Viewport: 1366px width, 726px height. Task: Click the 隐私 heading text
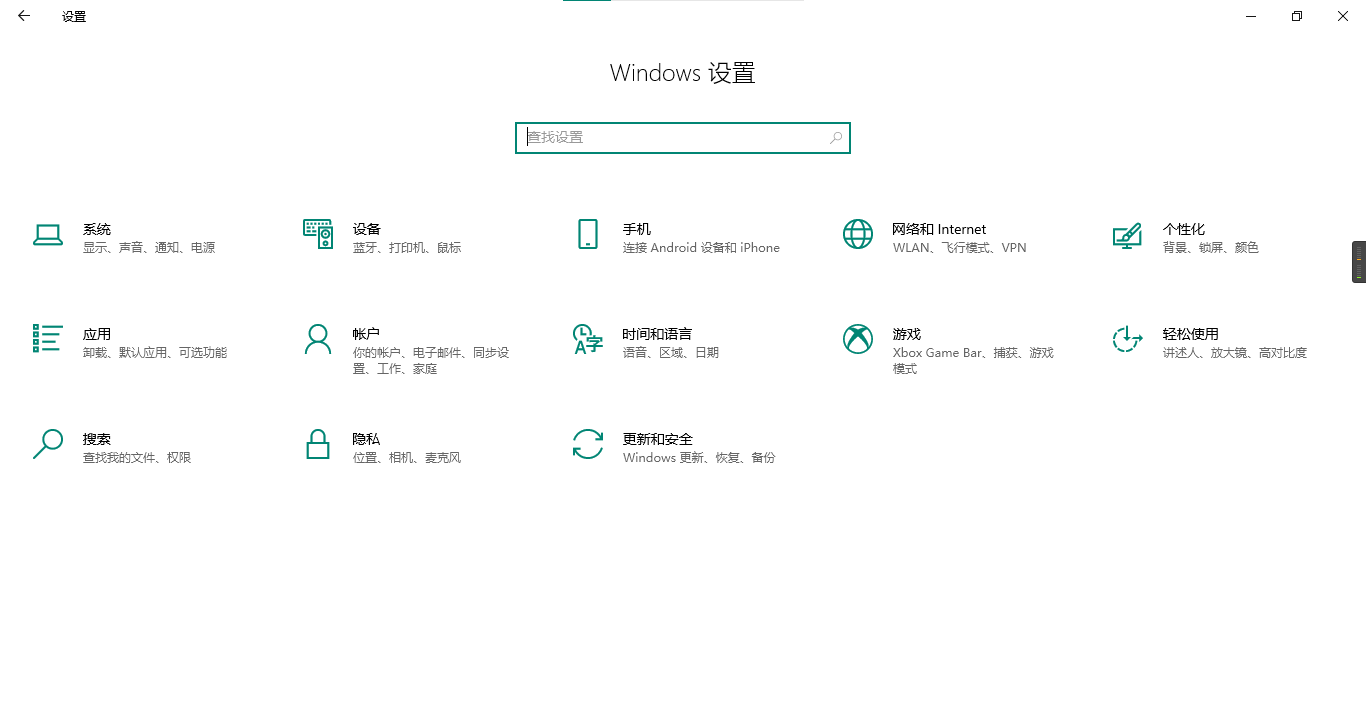[367, 439]
